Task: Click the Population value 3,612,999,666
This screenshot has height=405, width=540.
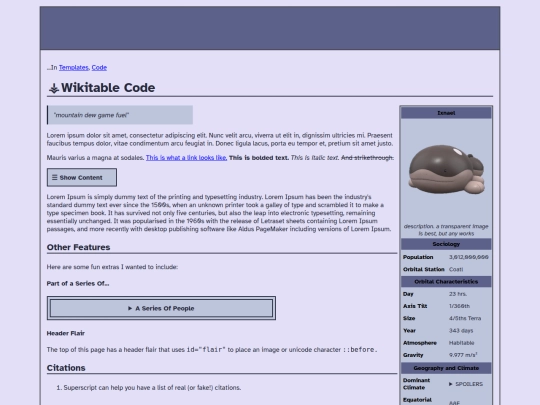Action: 469,257
